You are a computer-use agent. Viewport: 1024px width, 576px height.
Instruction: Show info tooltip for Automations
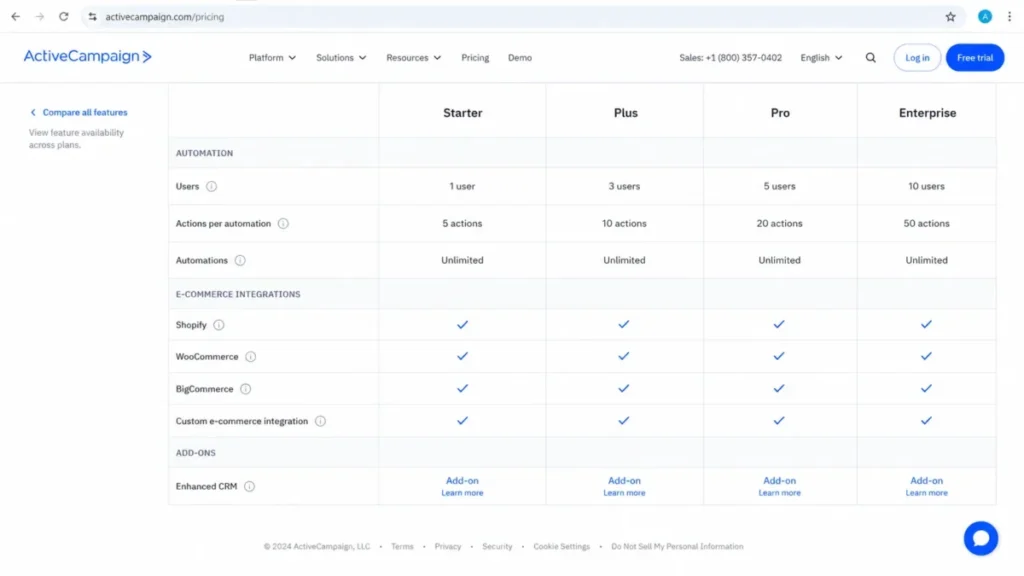(240, 261)
